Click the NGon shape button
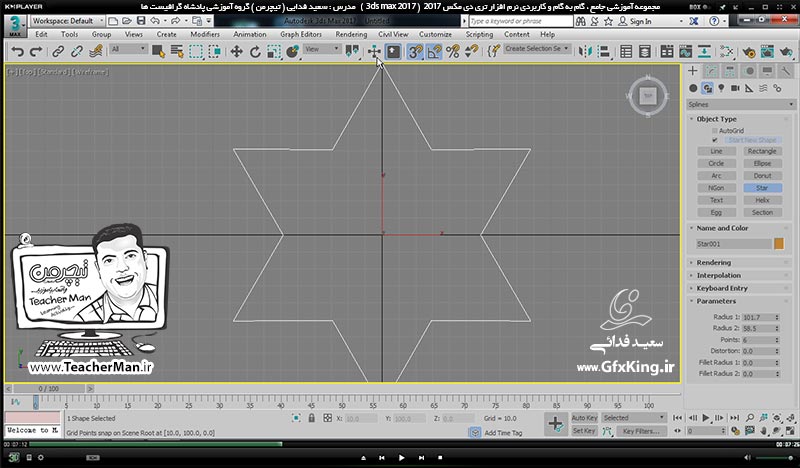The image size is (800, 468). (x=716, y=188)
